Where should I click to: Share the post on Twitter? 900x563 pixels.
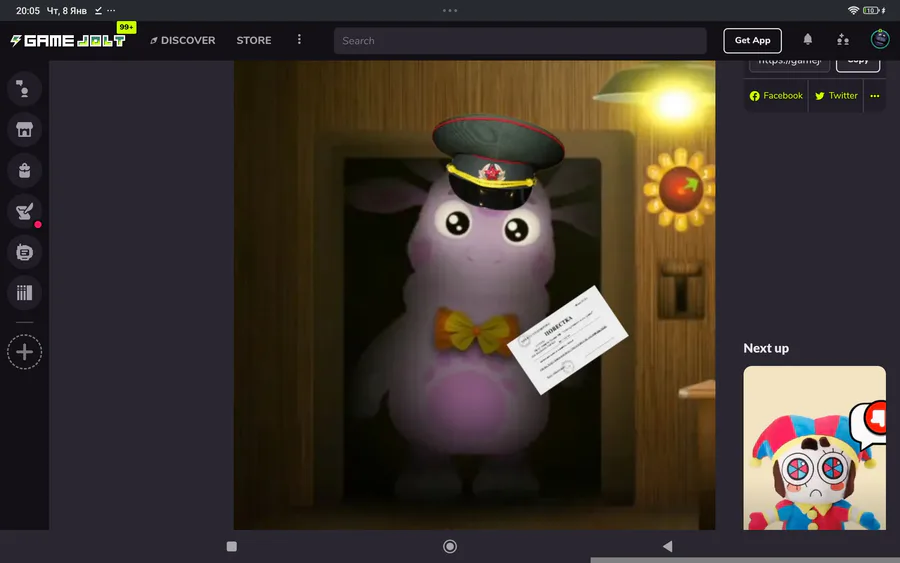pyautogui.click(x=836, y=96)
